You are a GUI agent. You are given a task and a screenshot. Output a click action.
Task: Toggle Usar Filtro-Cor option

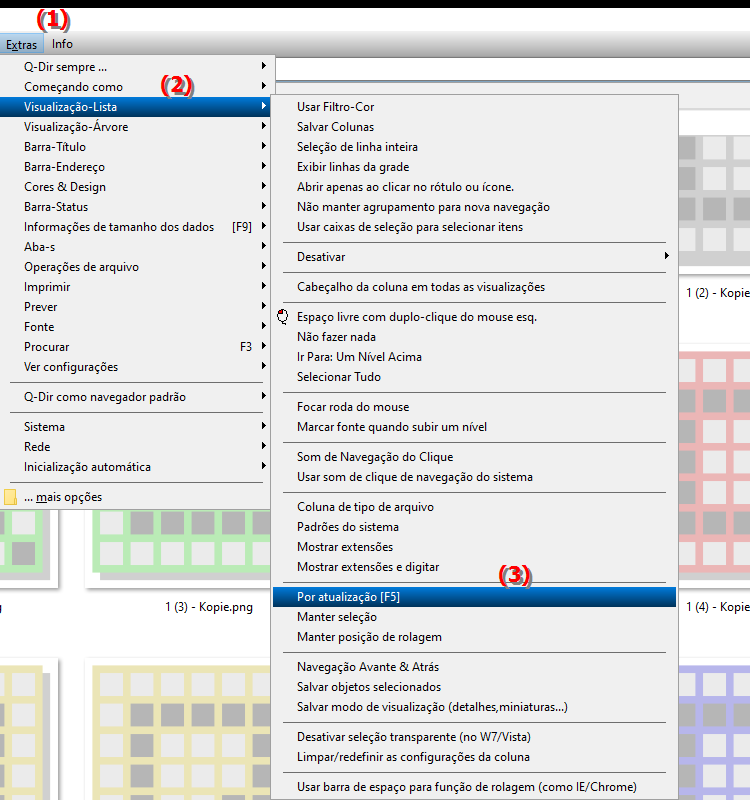point(474,107)
